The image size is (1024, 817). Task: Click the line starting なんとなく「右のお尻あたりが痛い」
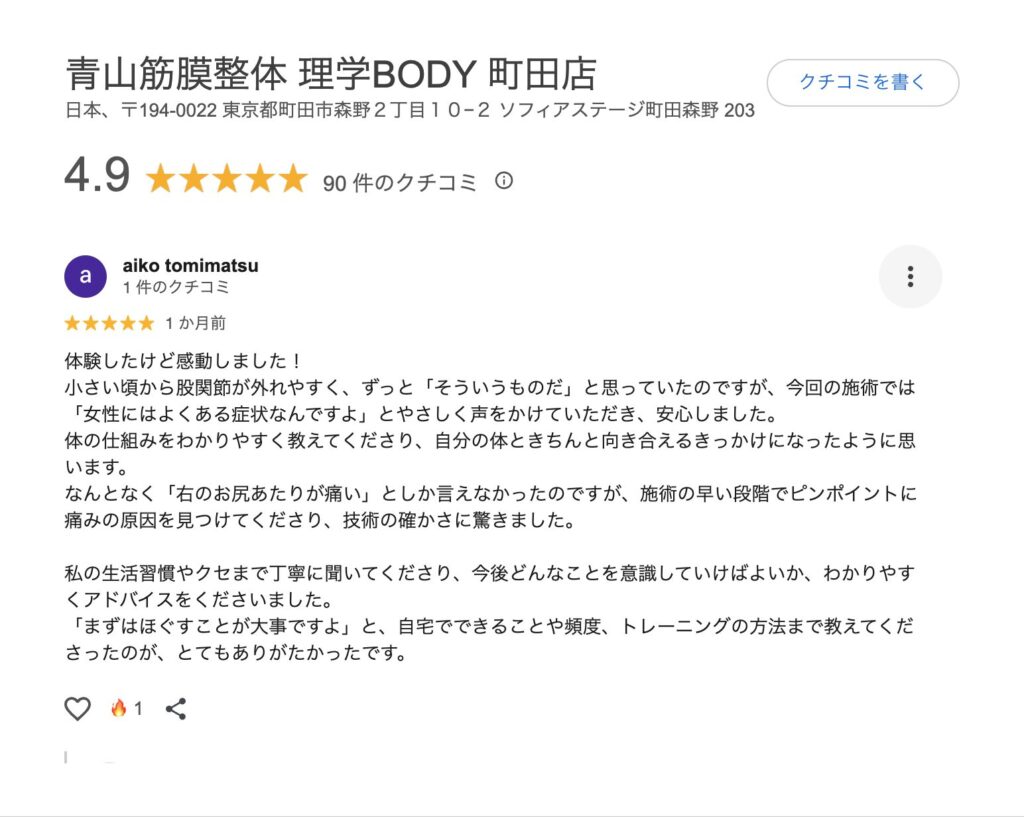[490, 494]
